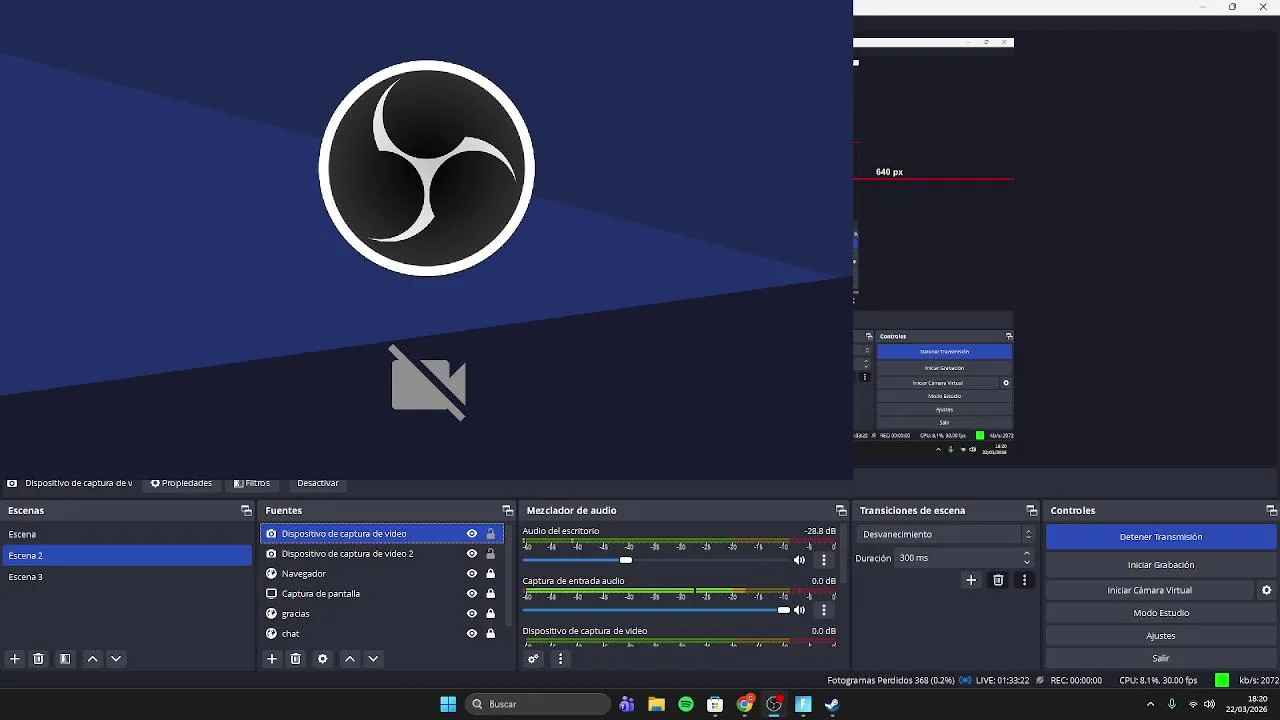Image resolution: width=1280 pixels, height=720 pixels.
Task: Undock the Transiciones de escena panel
Action: [x=1031, y=510]
